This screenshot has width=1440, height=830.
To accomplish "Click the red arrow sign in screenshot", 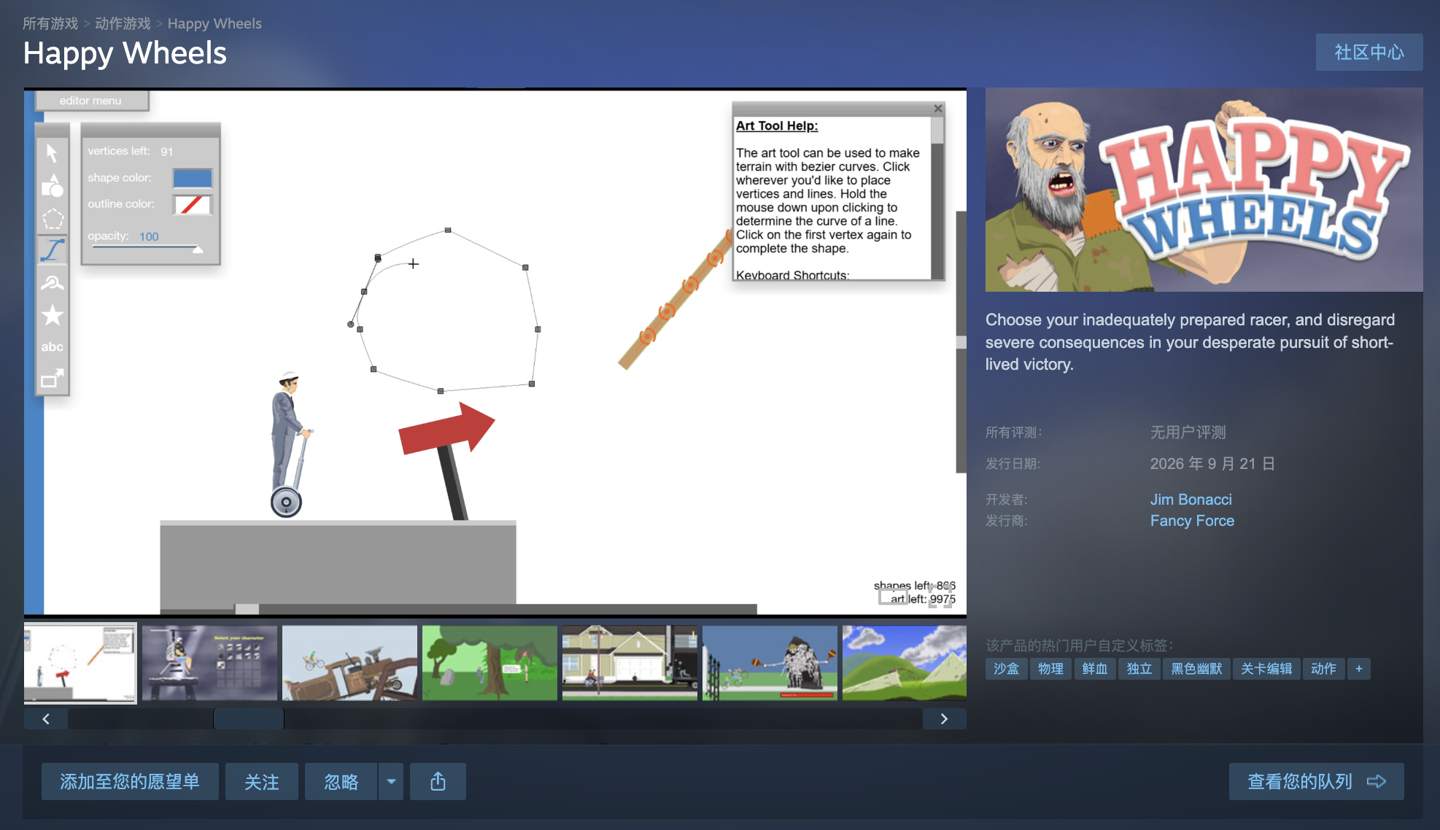I will point(446,430).
